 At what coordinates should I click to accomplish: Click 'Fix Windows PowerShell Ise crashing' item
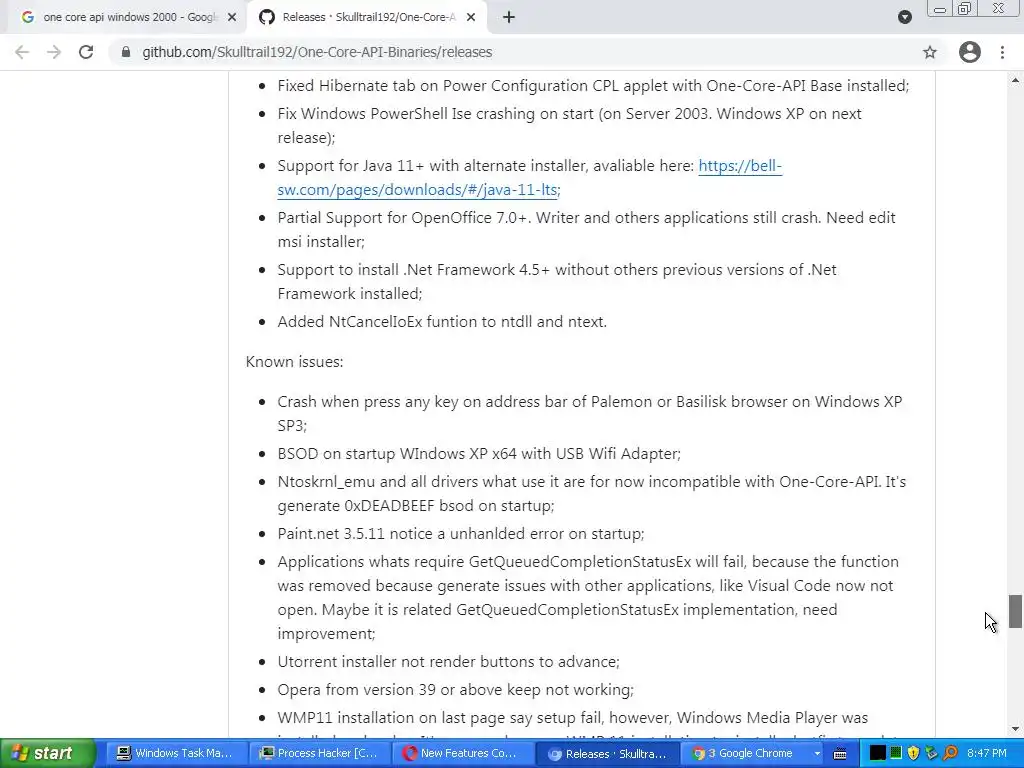[569, 126]
